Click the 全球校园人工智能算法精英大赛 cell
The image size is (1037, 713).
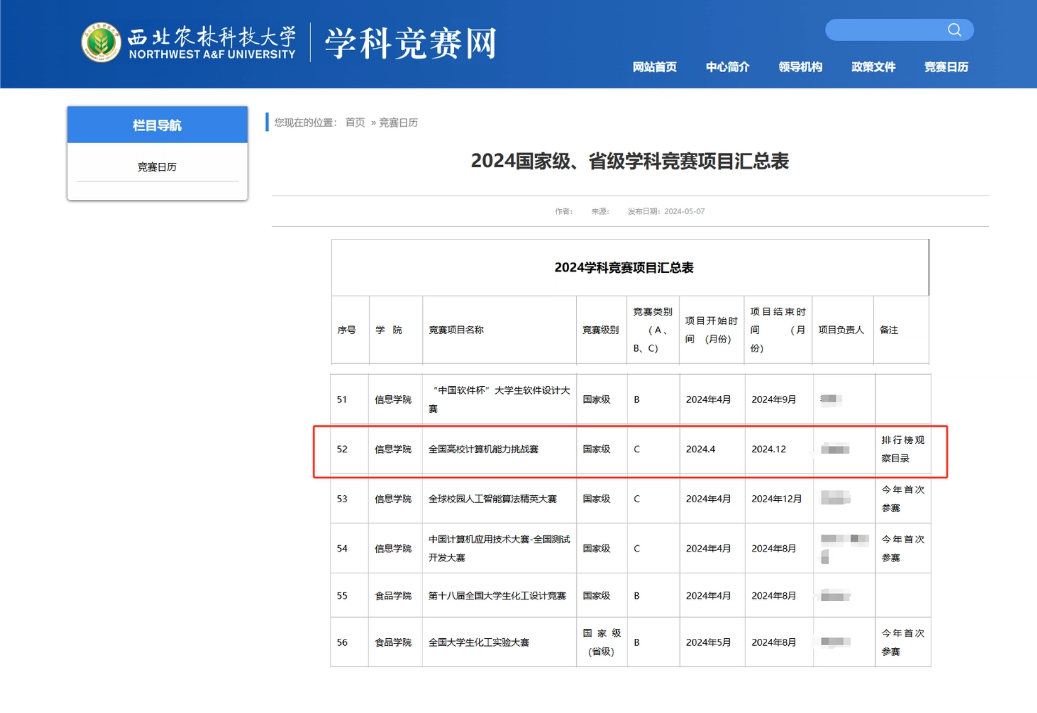pyautogui.click(x=493, y=499)
